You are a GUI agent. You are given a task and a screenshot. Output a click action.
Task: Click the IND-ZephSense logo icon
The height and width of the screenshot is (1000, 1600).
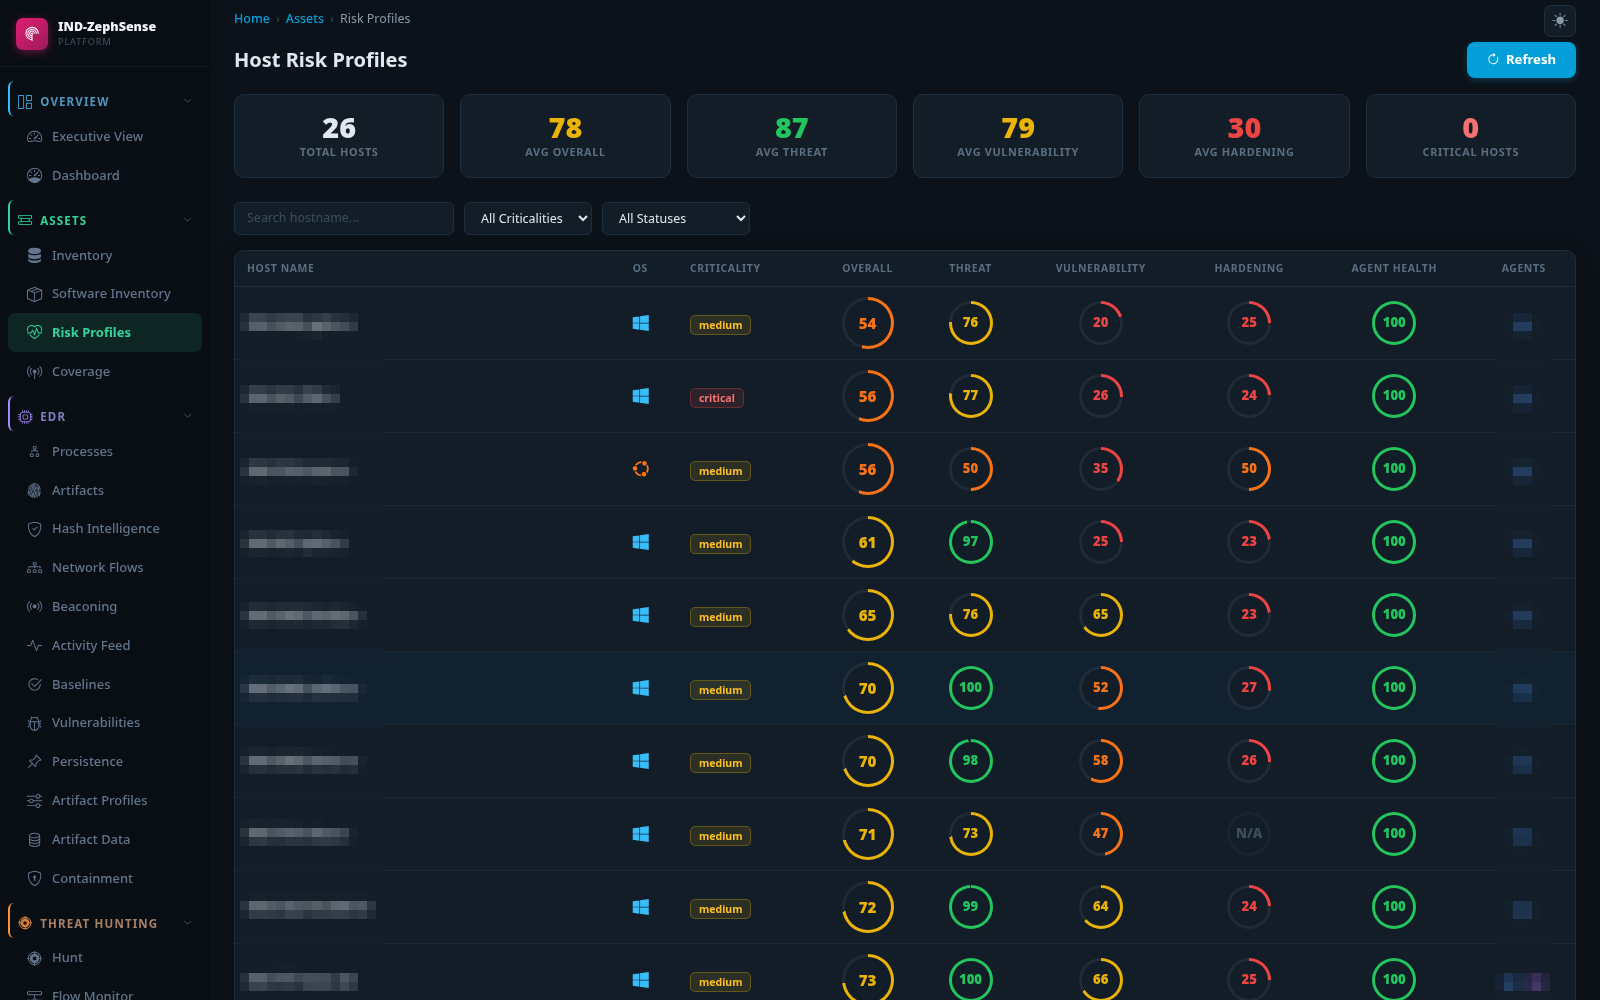(32, 33)
